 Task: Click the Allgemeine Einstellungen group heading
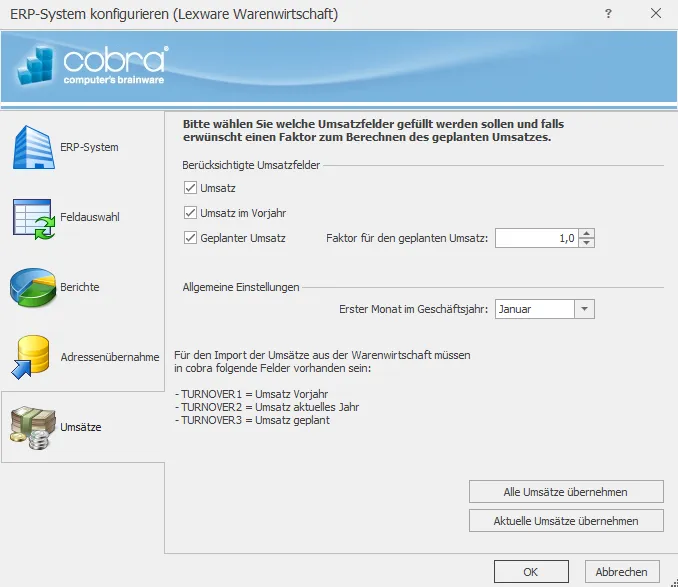pos(241,287)
